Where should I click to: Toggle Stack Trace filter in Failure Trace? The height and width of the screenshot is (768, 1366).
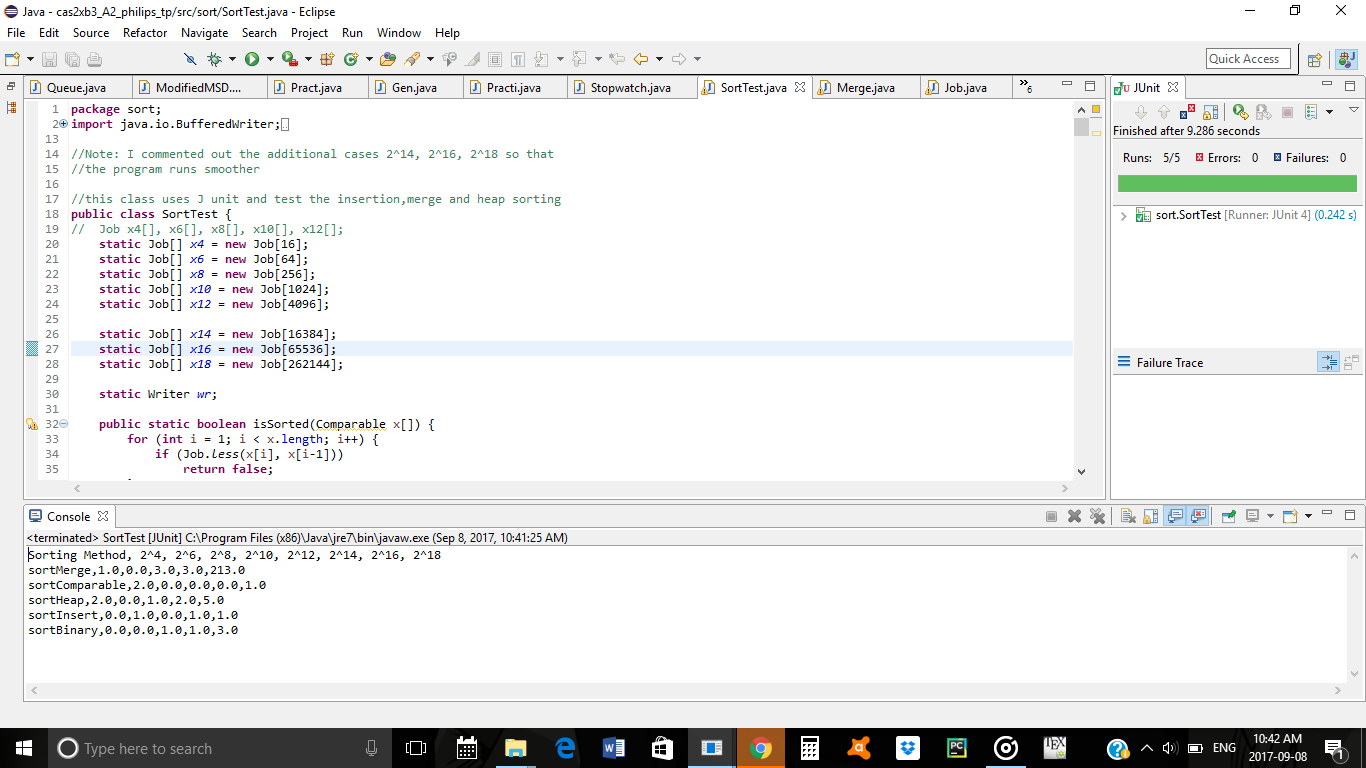1328,362
